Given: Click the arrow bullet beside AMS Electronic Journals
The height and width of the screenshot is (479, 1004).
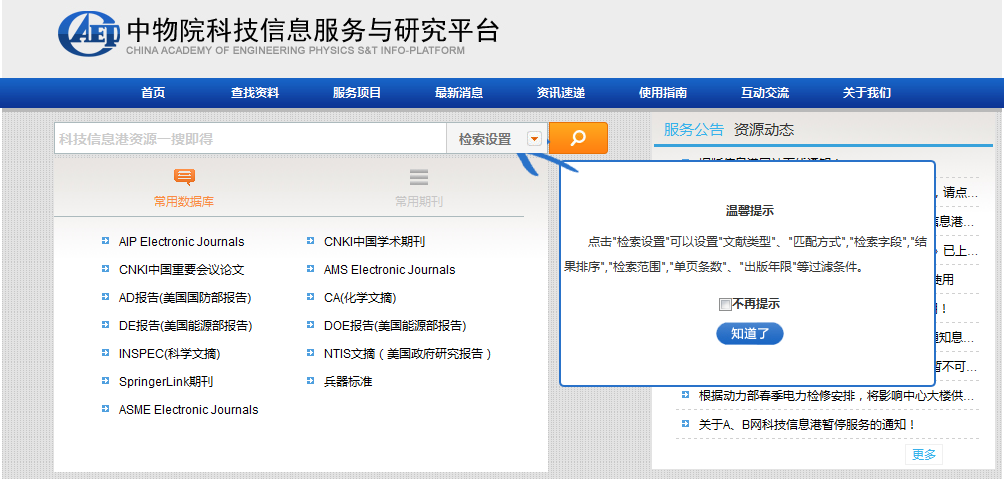Looking at the screenshot, I should 311,270.
